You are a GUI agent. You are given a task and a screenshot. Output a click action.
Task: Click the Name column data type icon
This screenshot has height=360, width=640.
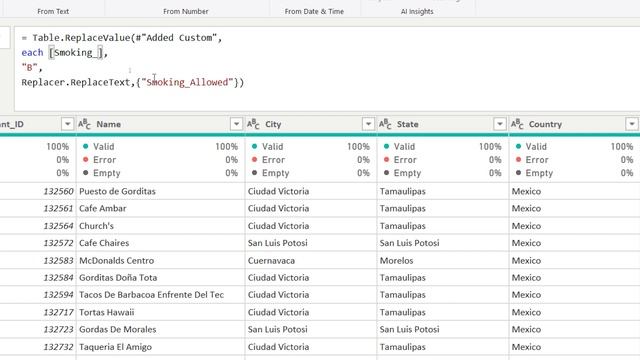tap(84, 124)
